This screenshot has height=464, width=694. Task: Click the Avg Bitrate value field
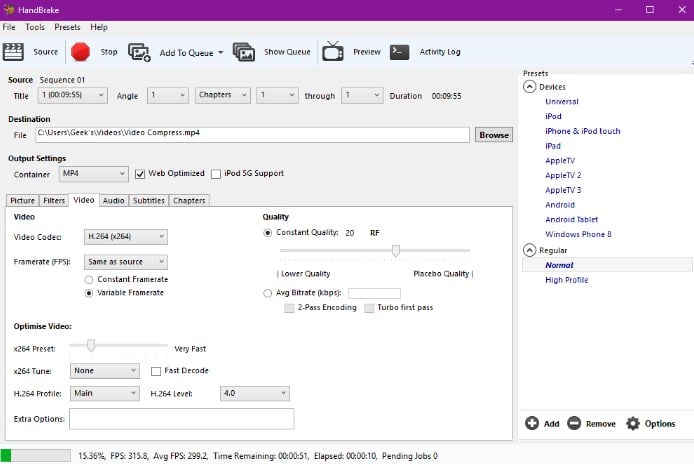click(x=374, y=293)
